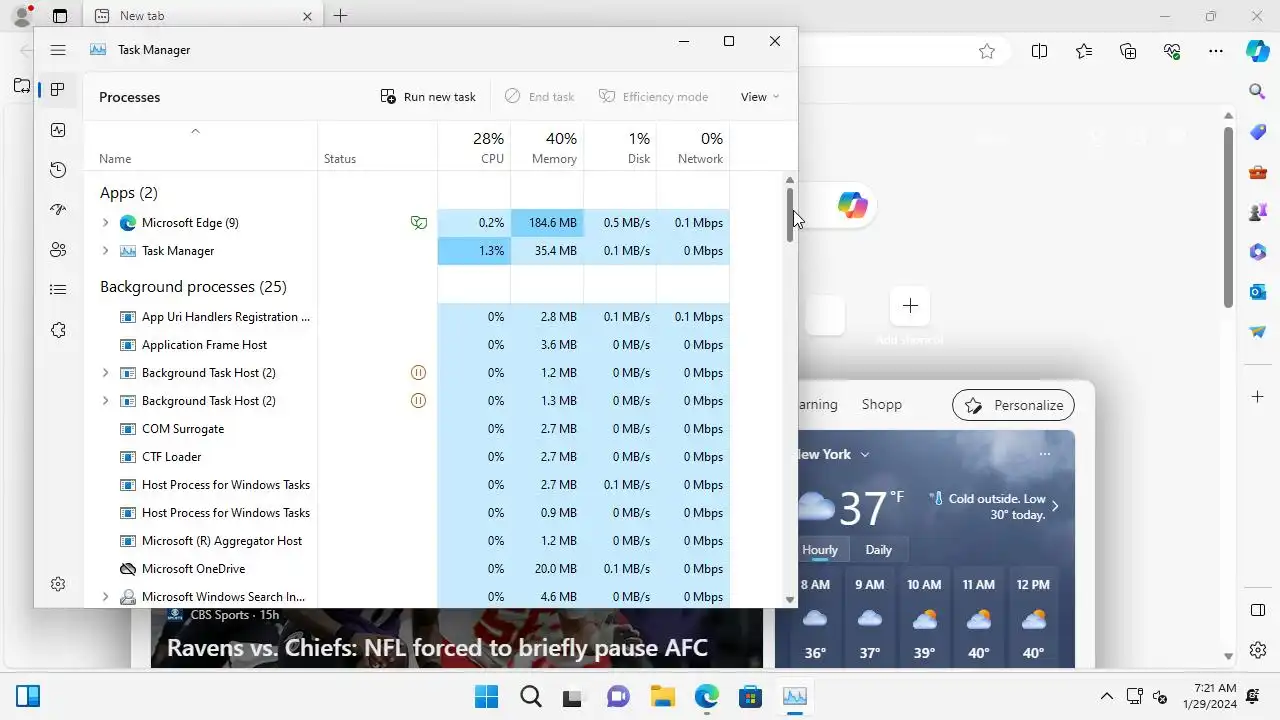Image resolution: width=1280 pixels, height=720 pixels.
Task: Sort processes by the CPU column header
Action: tap(474, 148)
